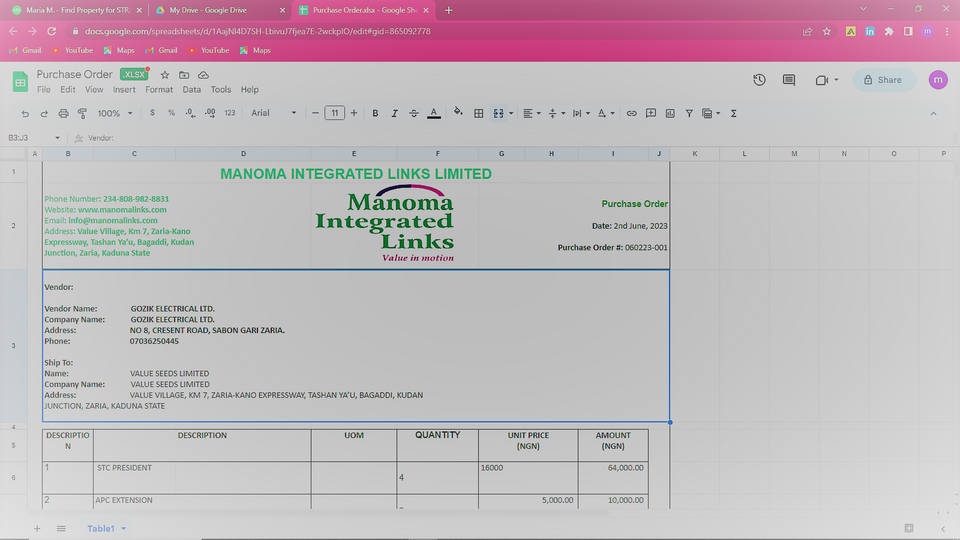This screenshot has height=540, width=960.
Task: Decrease font size with minus button
Action: tap(315, 113)
